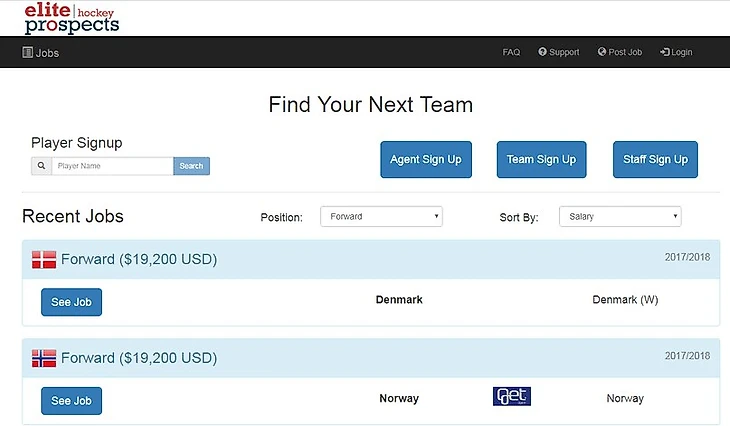Image resolution: width=730 pixels, height=426 pixels.
Task: Click the Player Signup label
Action: [77, 143]
